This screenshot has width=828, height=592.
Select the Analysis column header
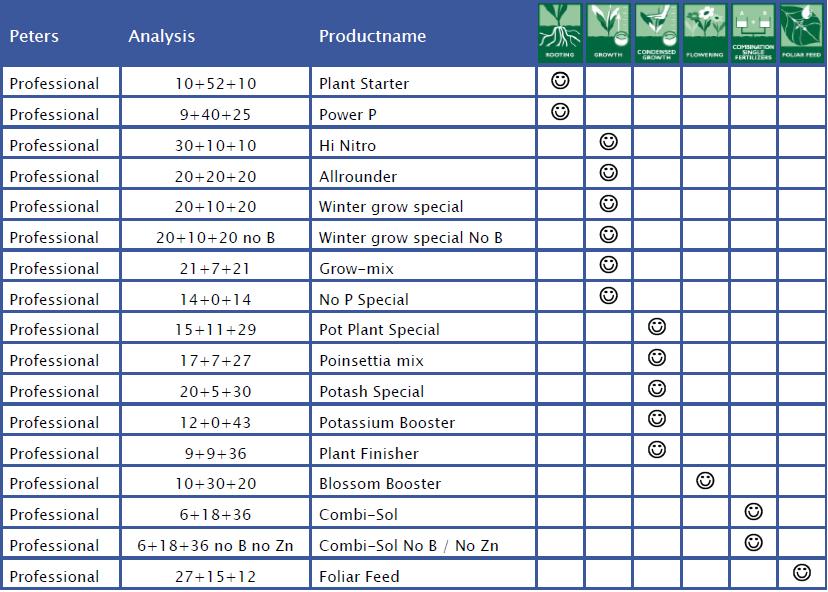tap(162, 36)
